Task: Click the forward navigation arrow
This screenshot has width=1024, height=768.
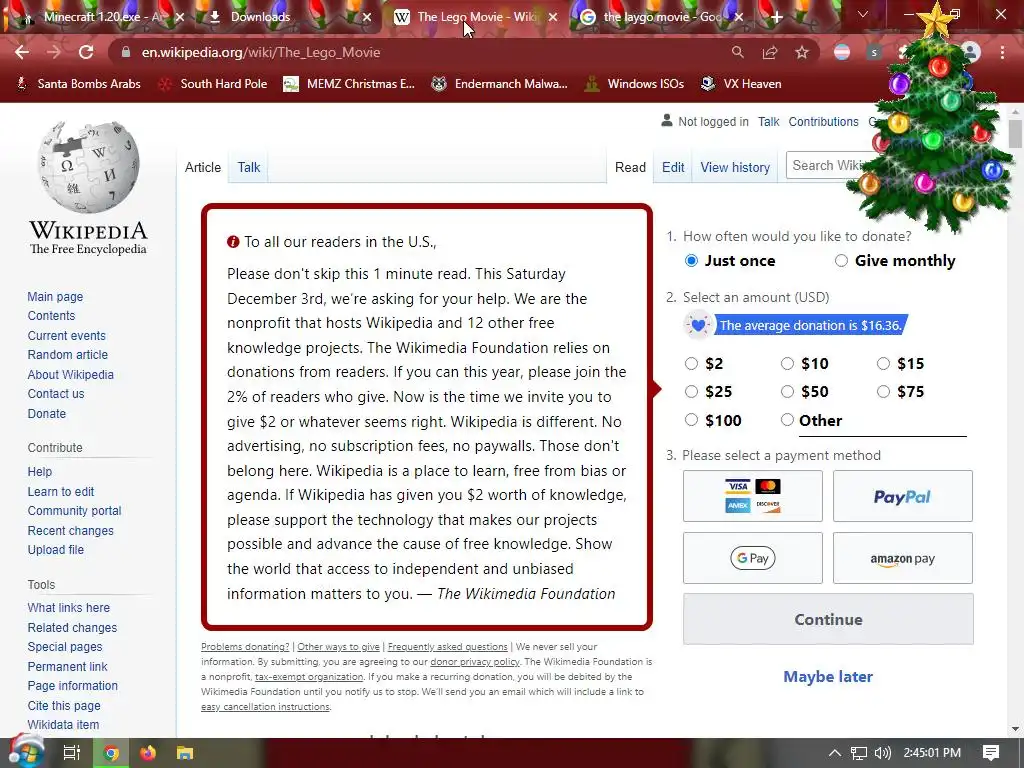Action: pyautogui.click(x=54, y=52)
